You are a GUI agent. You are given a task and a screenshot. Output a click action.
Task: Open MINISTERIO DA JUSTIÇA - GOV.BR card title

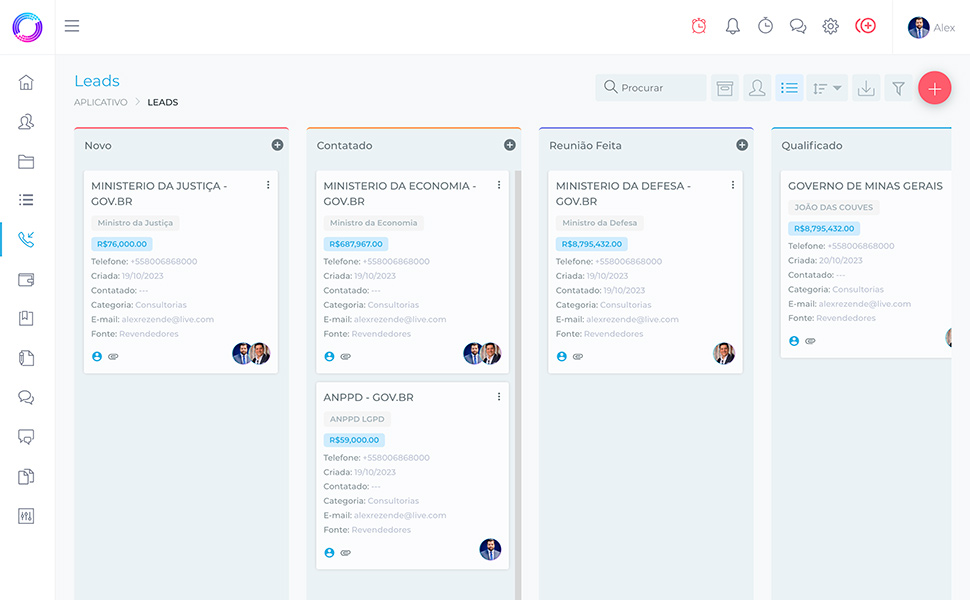(159, 194)
